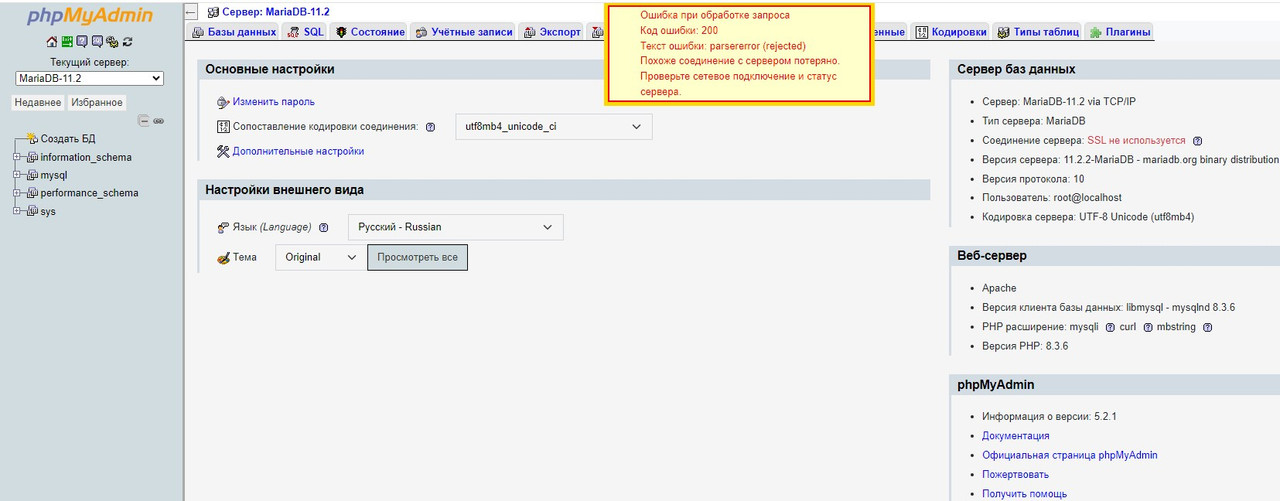Viewport: 1280px width, 501px height.
Task: Click the help icon after mysqli extension
Action: pos(1110,327)
